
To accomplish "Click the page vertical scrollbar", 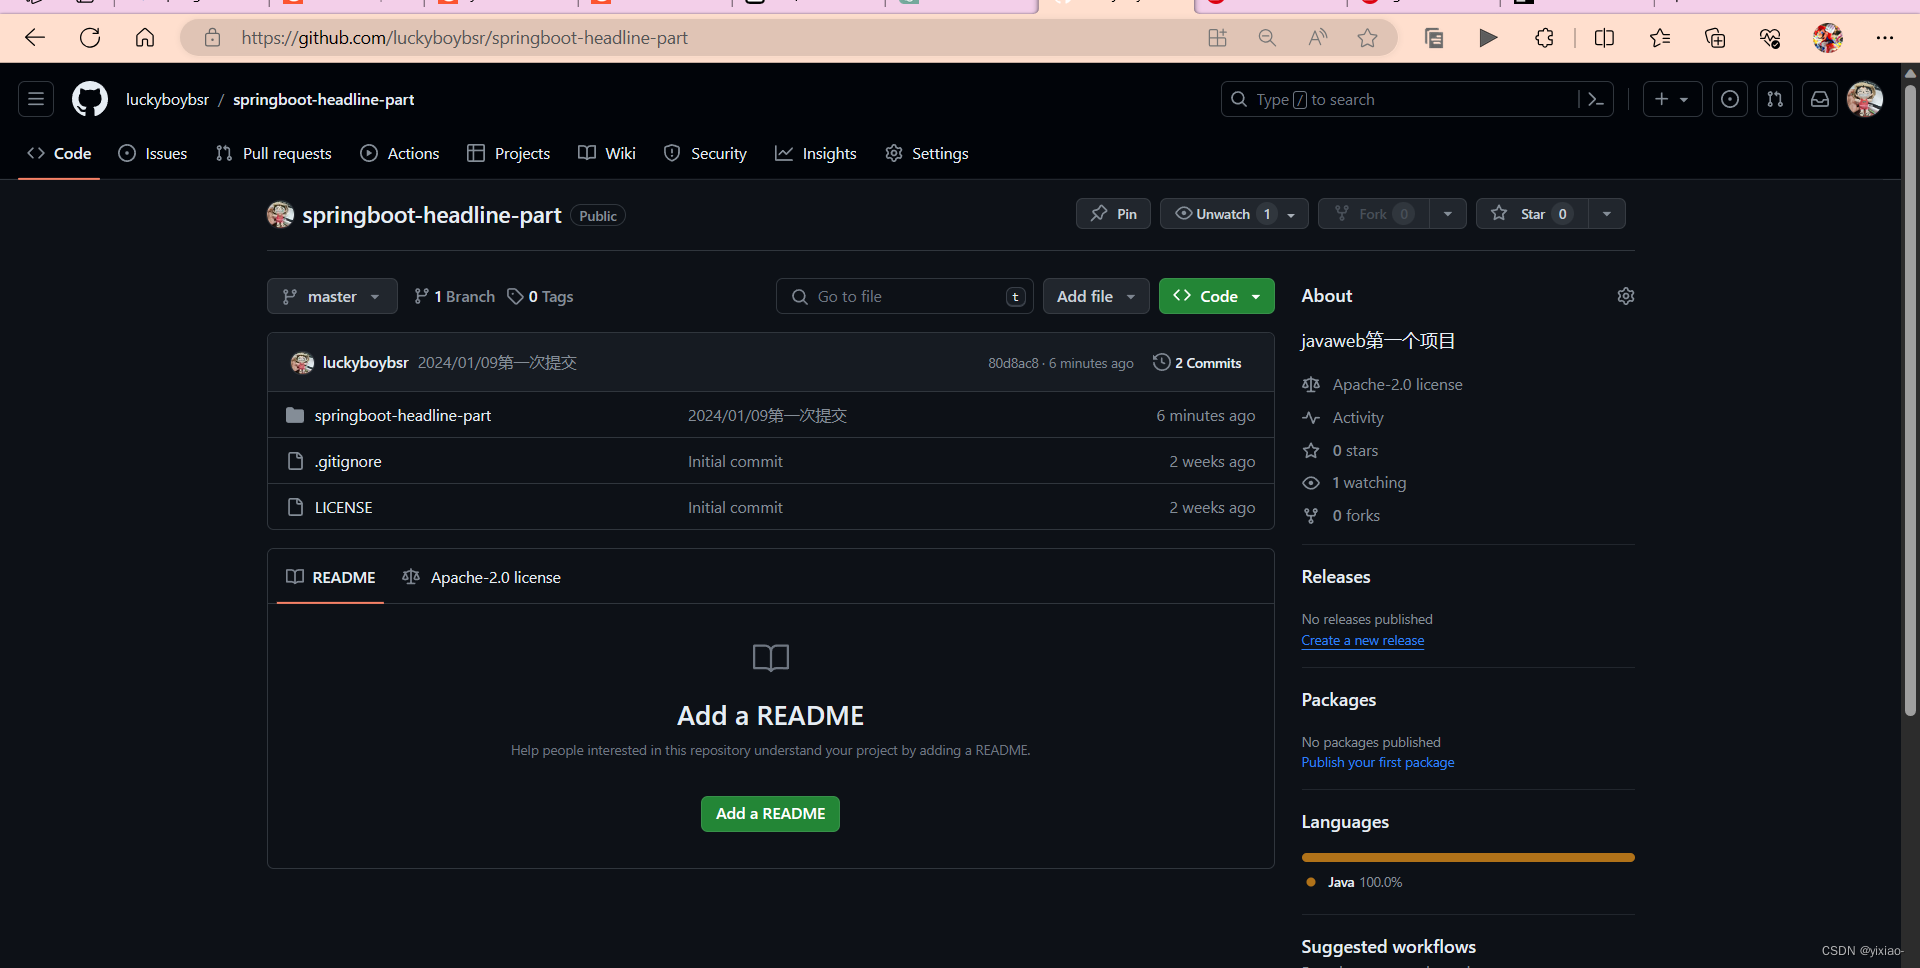I will tap(1910, 400).
